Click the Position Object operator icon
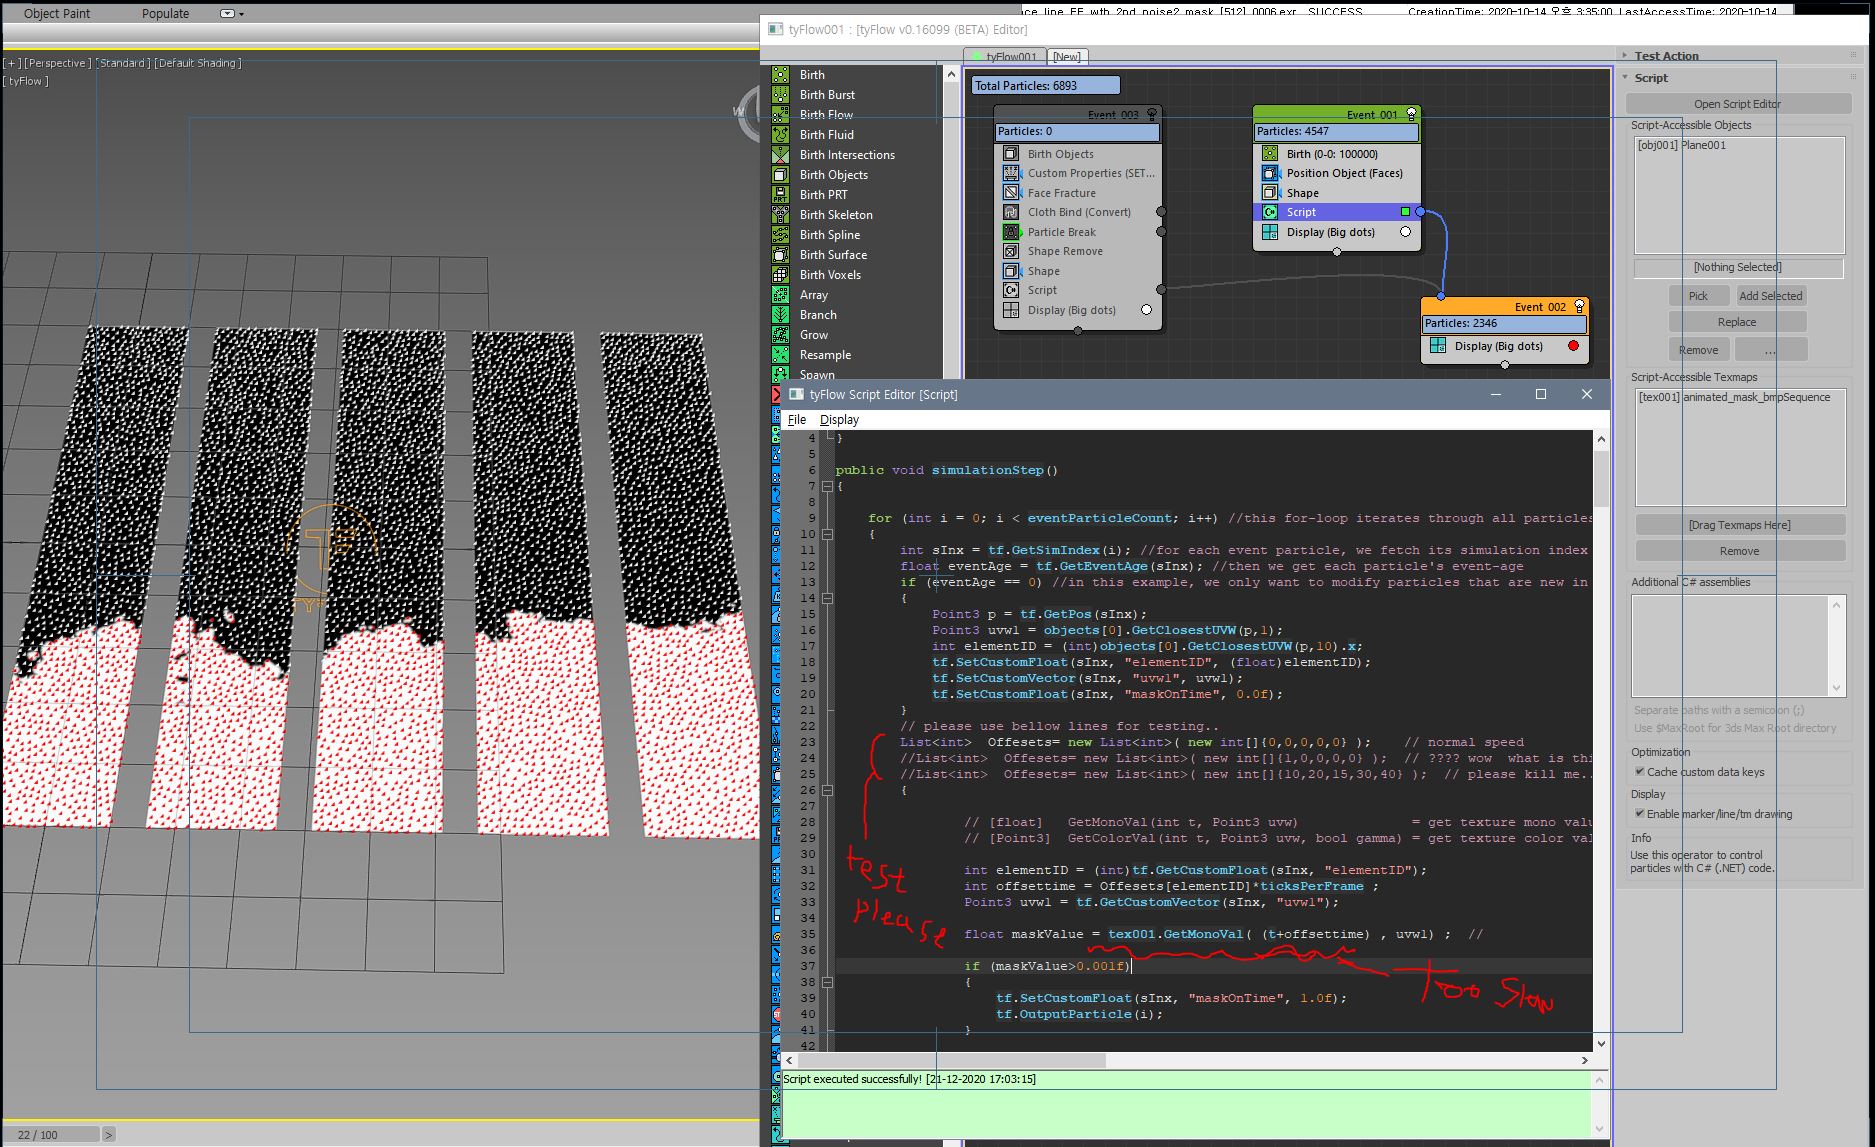 (1270, 173)
